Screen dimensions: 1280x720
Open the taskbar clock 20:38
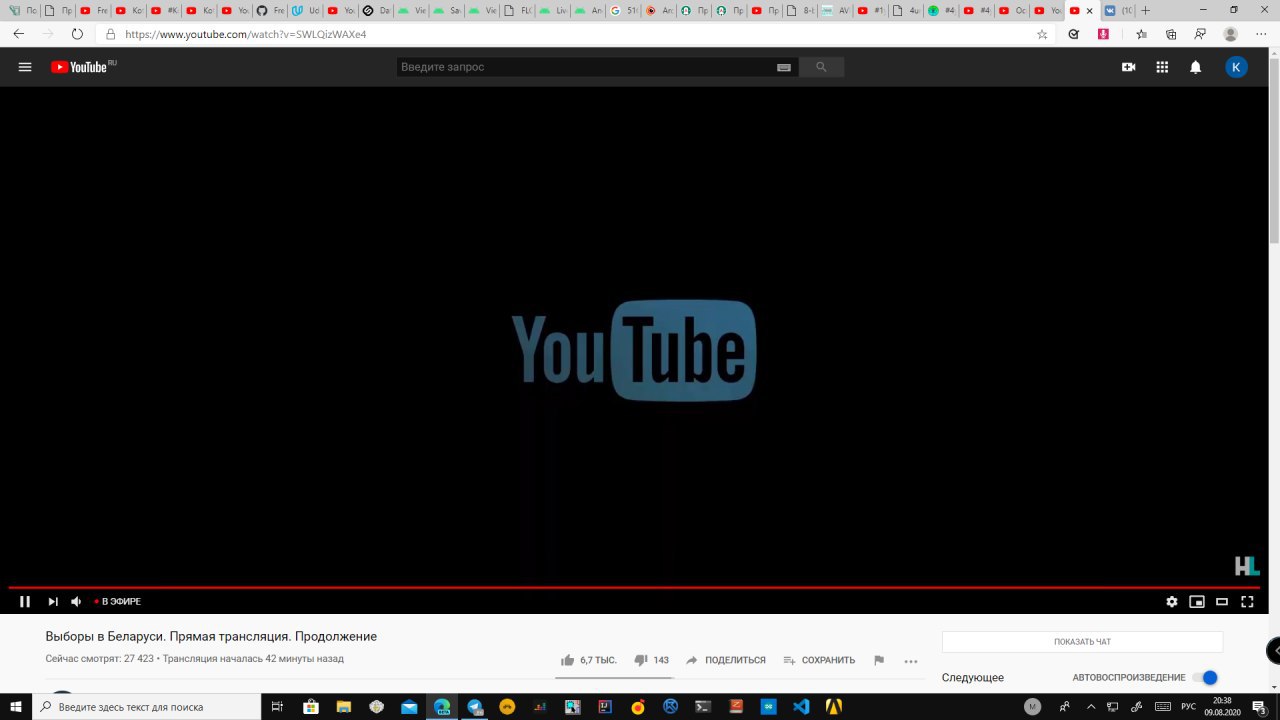coord(1222,707)
